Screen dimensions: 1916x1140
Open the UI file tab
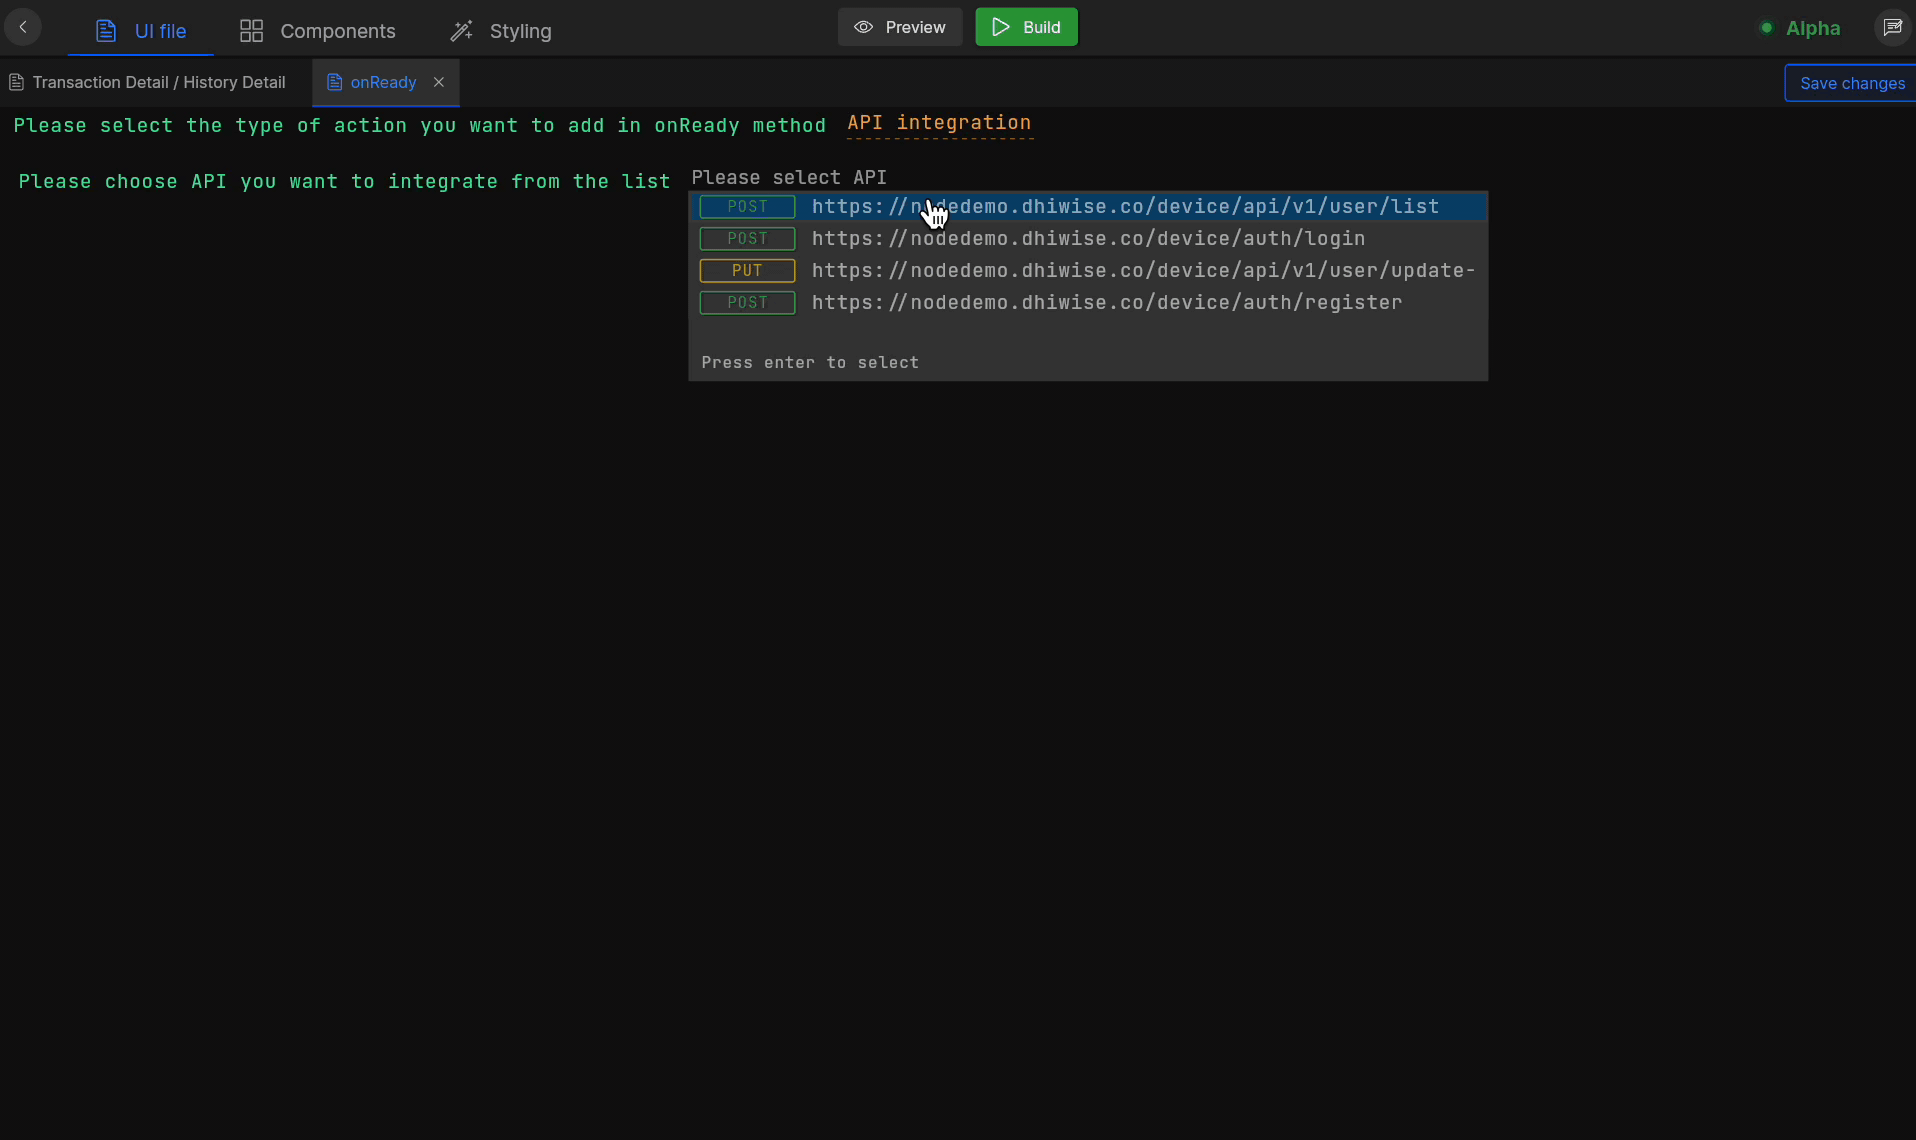[x=141, y=31]
